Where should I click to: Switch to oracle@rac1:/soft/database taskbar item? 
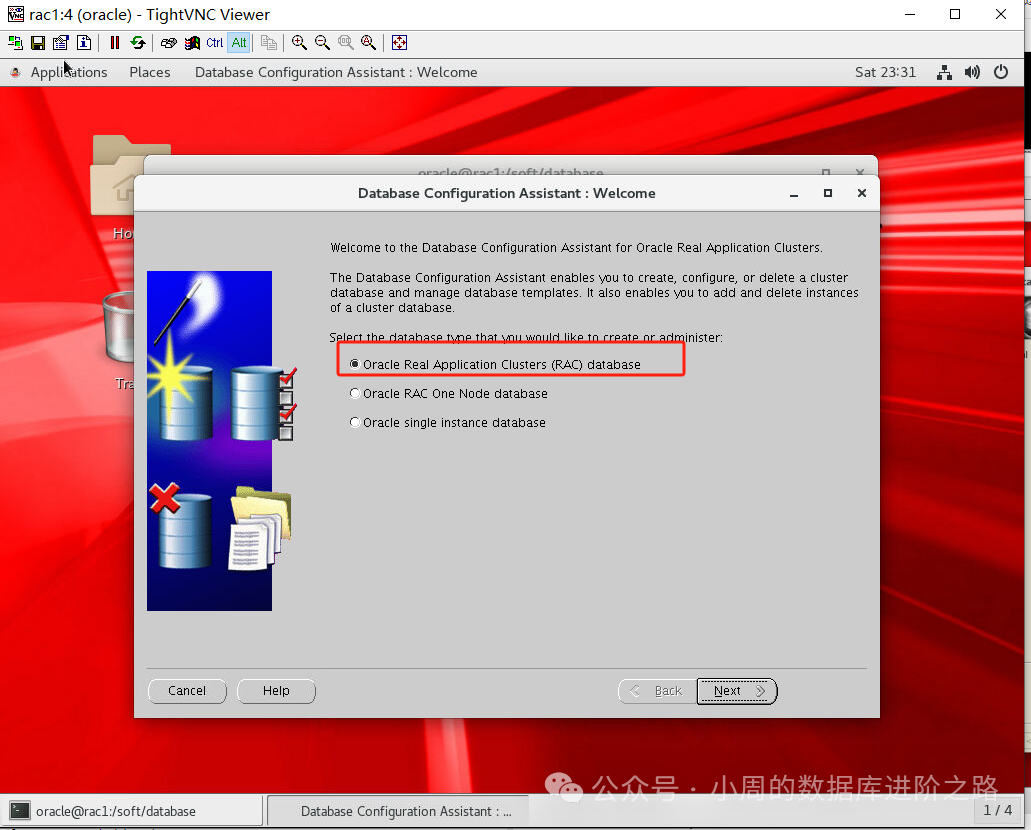pos(132,811)
